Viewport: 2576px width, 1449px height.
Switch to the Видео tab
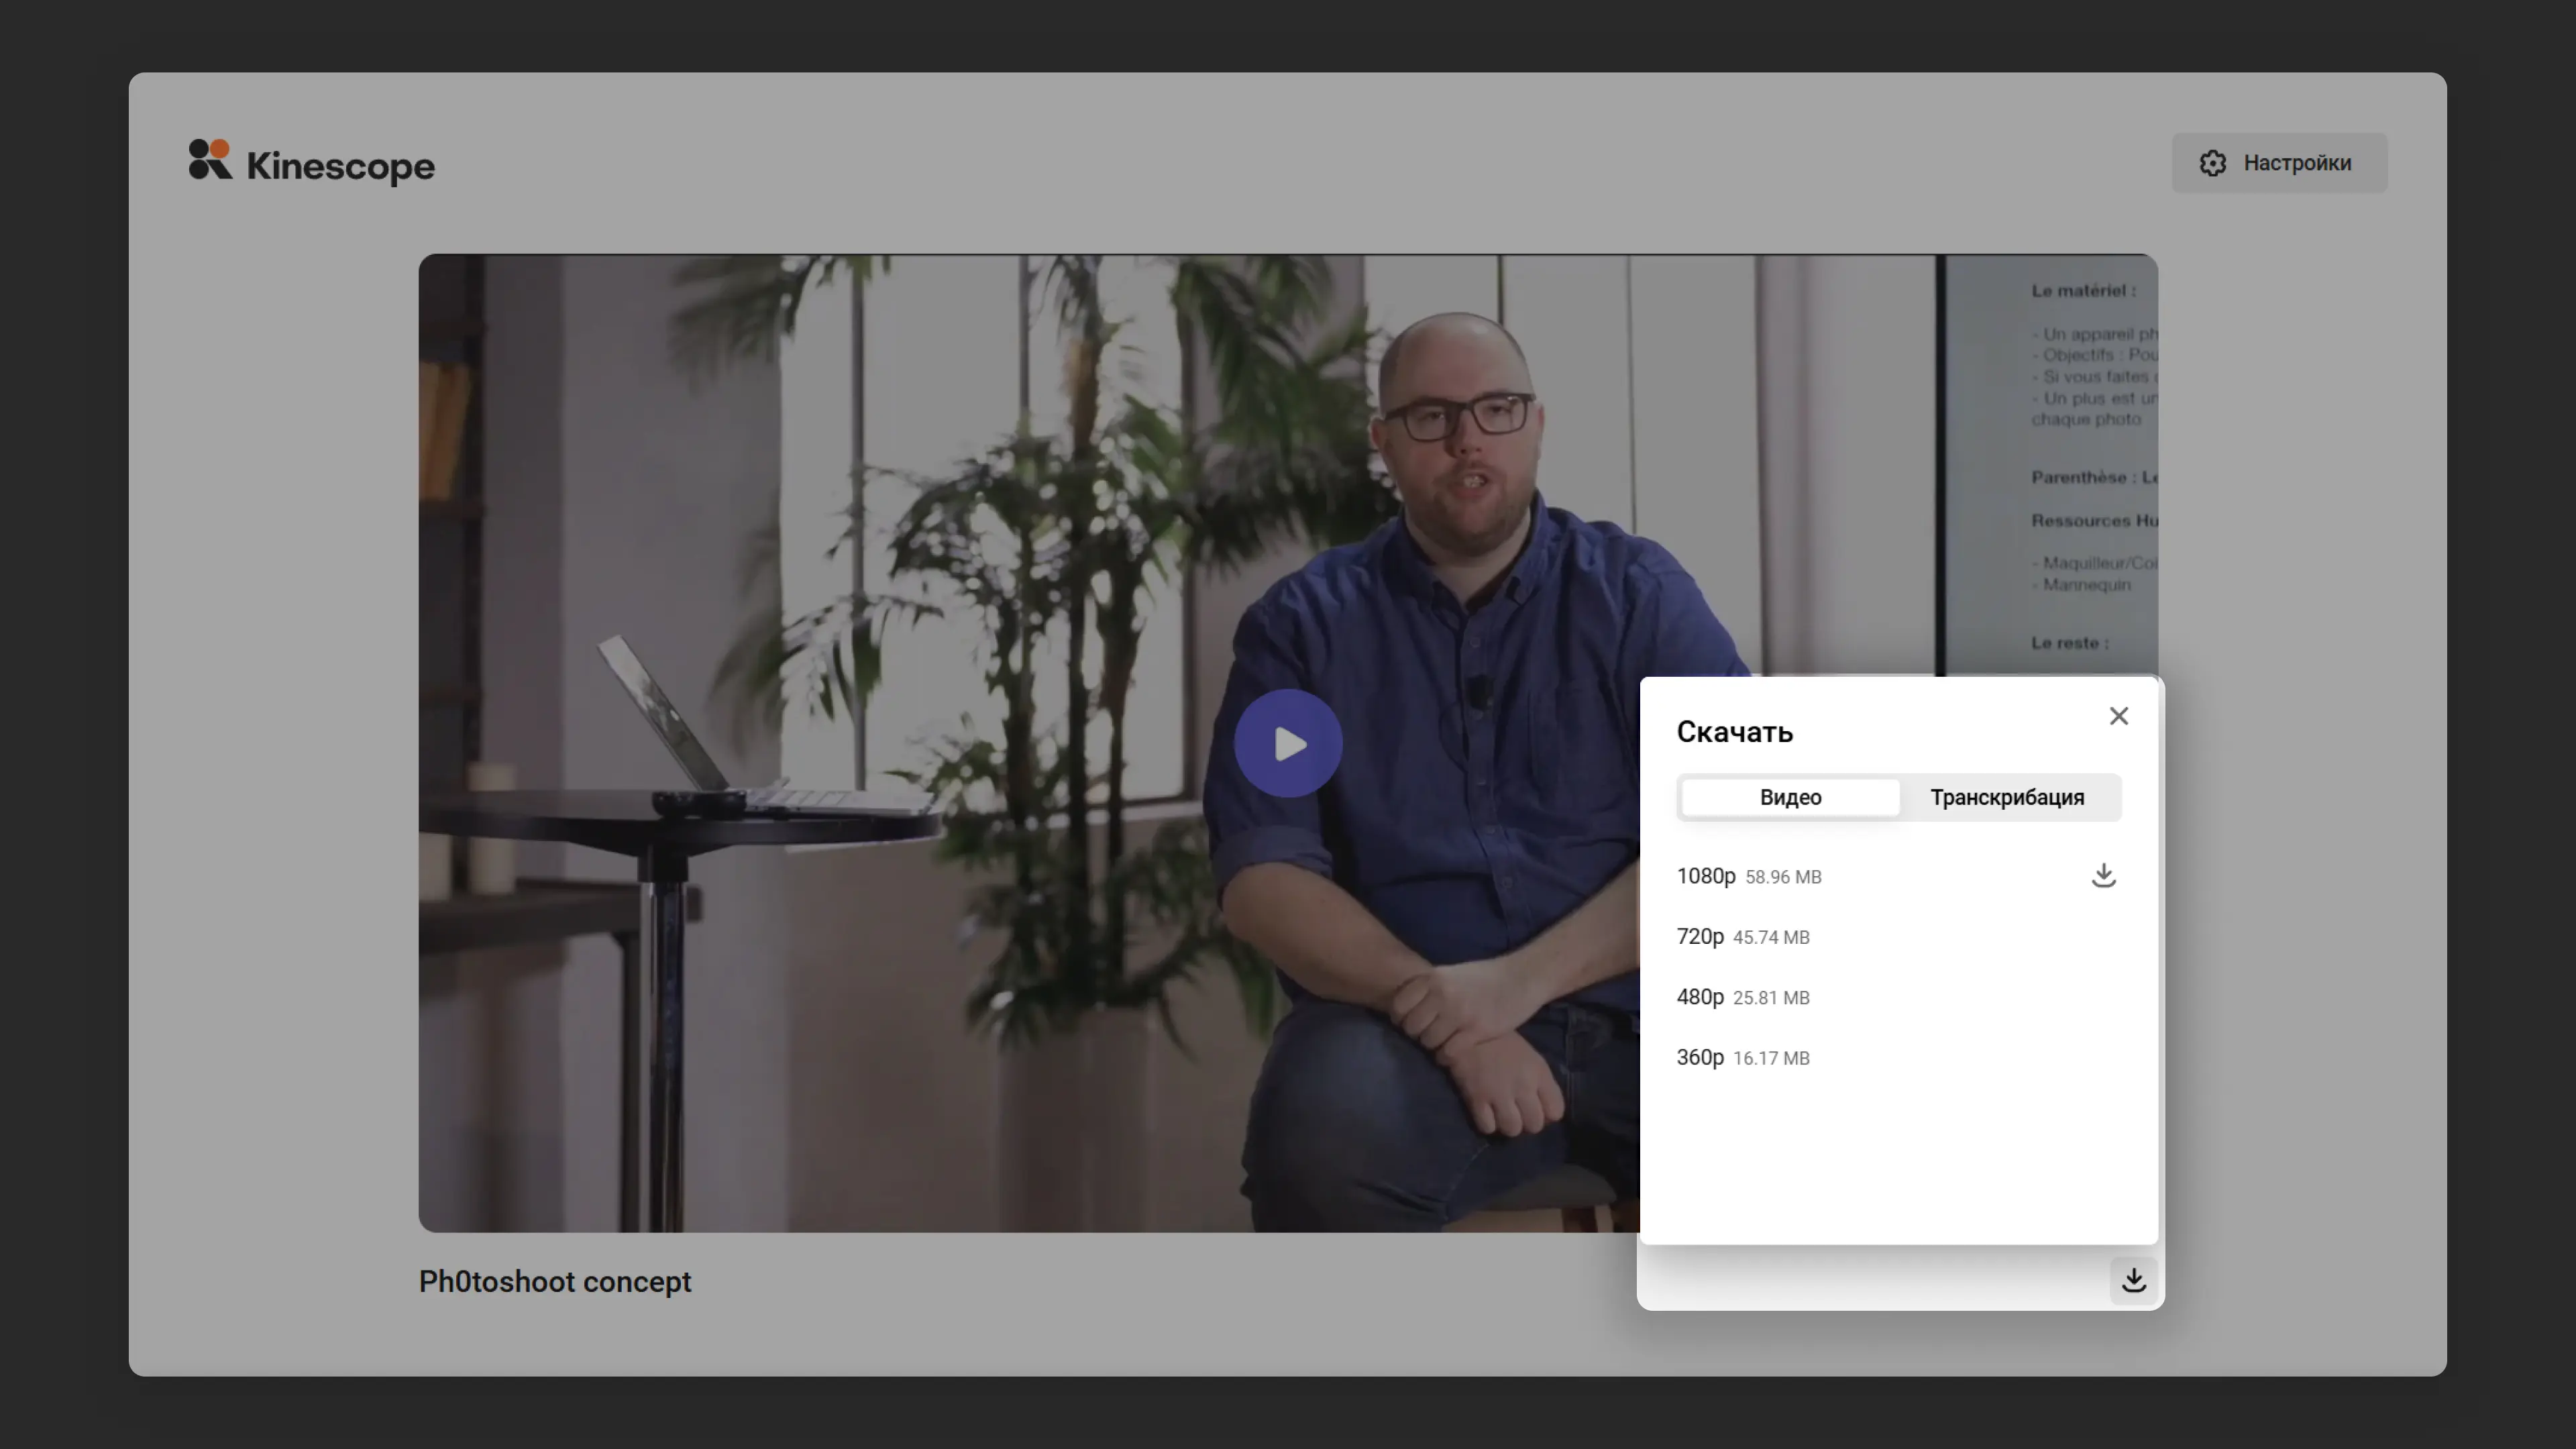1790,798
